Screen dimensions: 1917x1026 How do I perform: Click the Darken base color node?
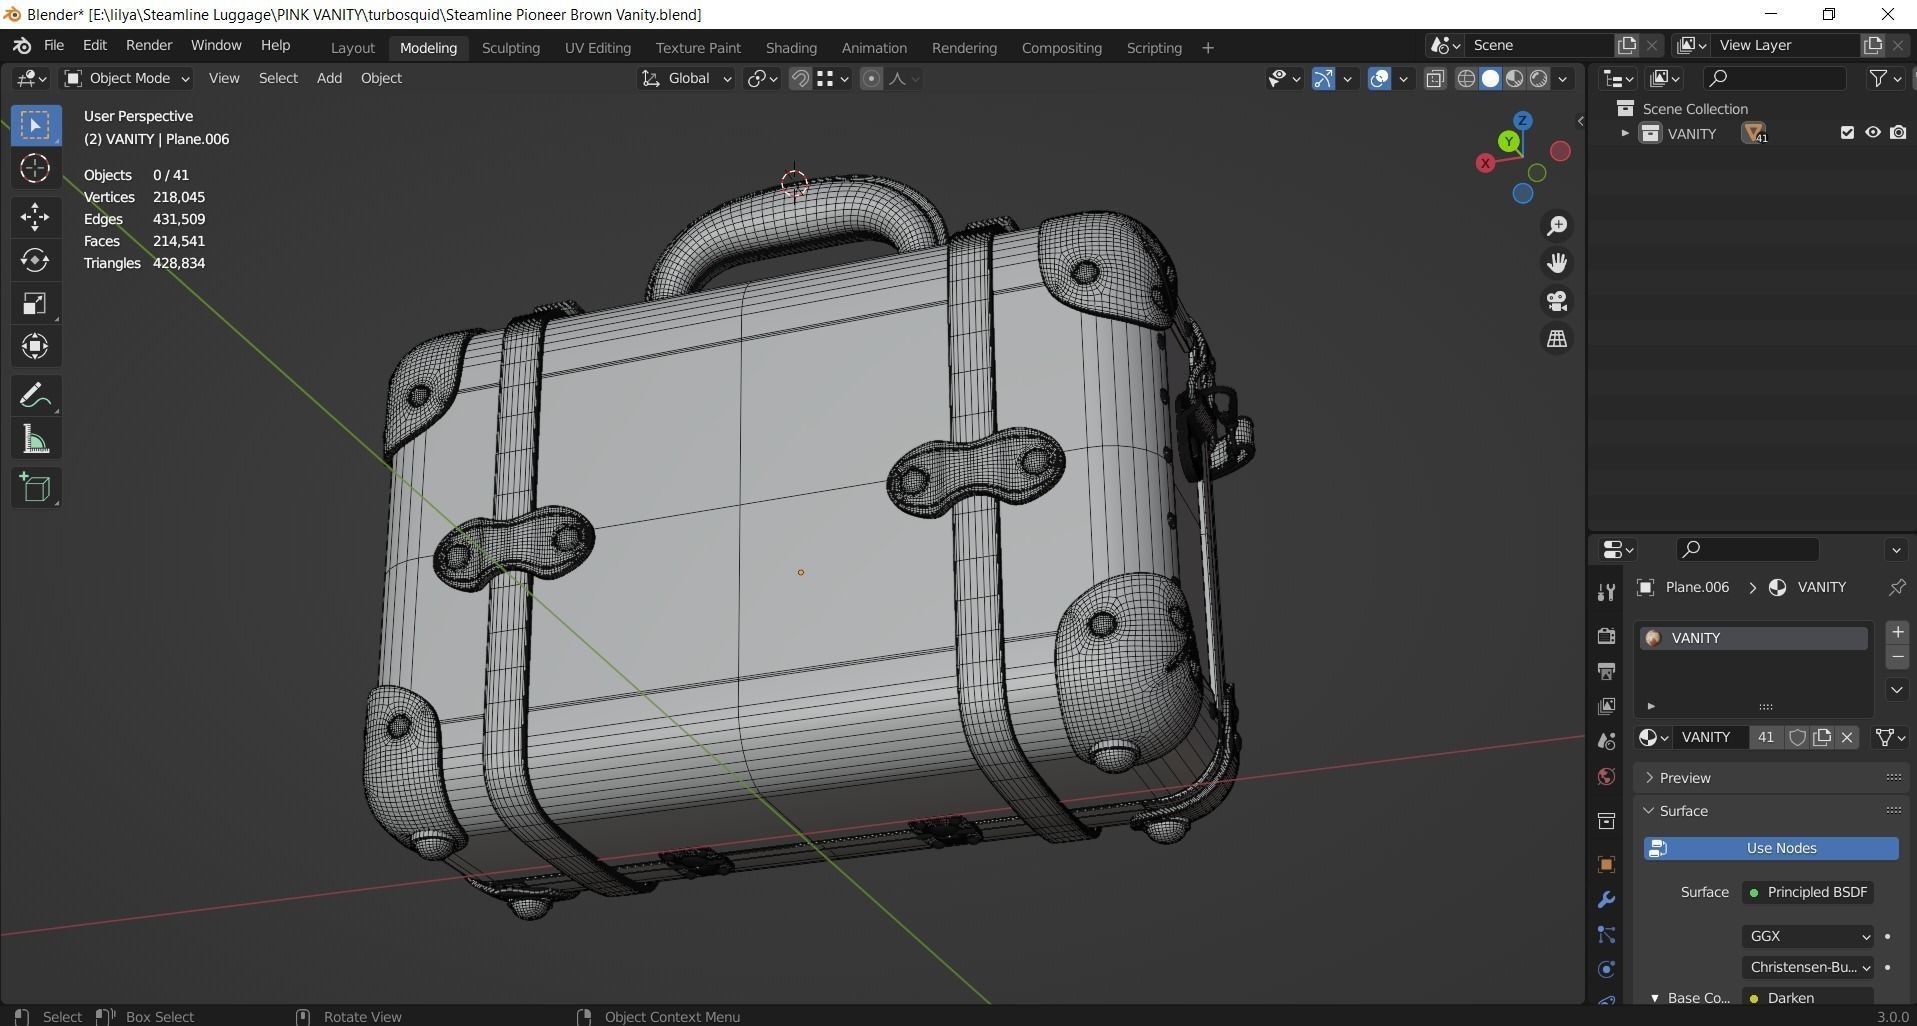pos(1808,998)
